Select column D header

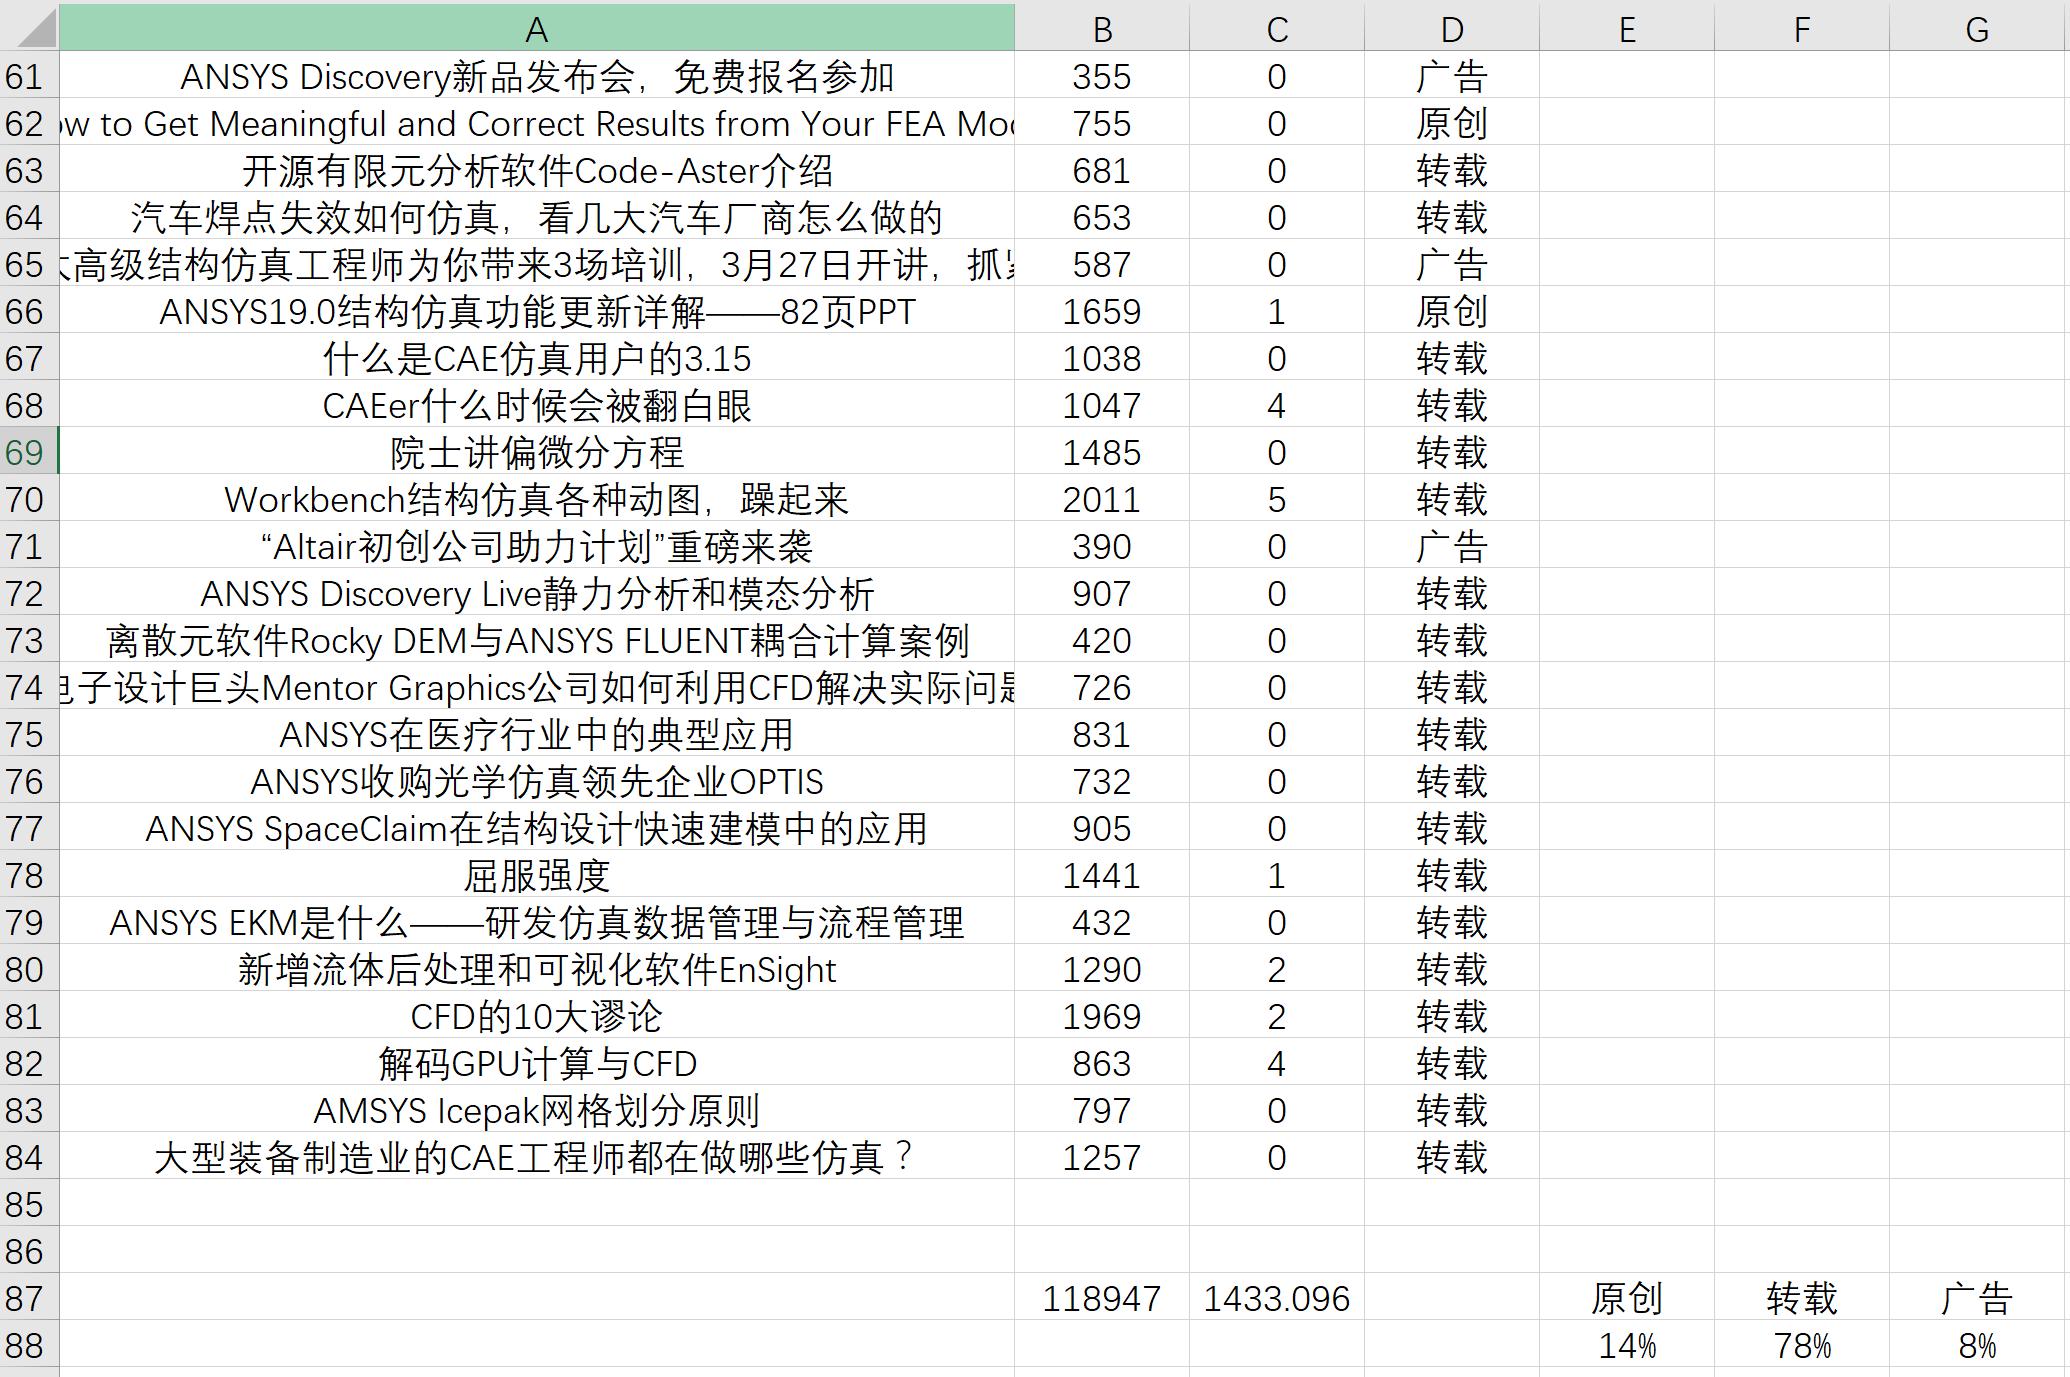point(1452,28)
